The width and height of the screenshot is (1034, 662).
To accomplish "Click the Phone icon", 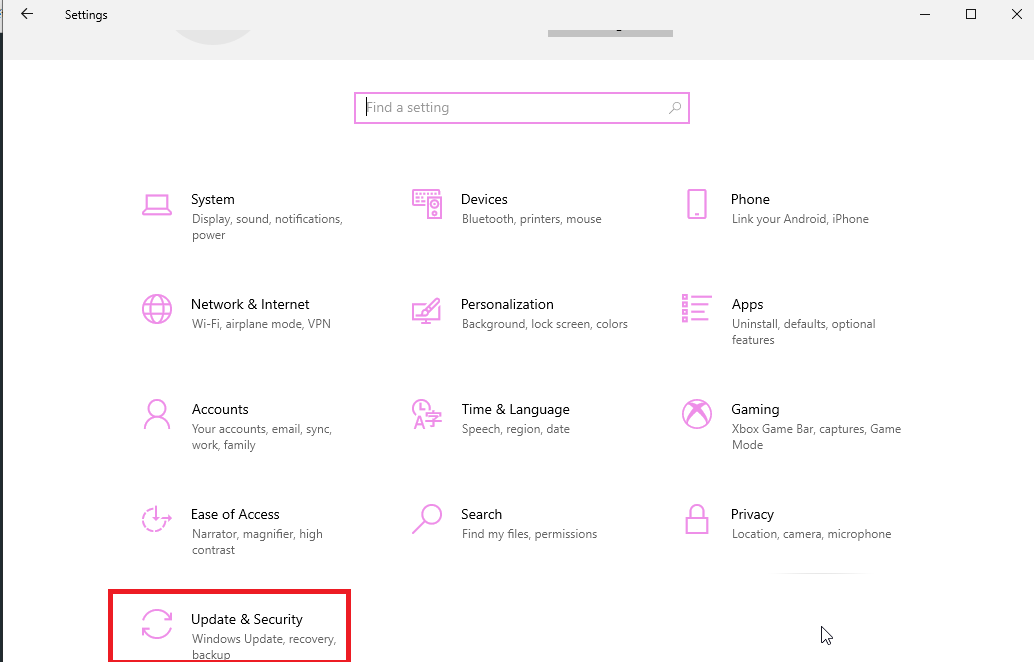I will tap(697, 204).
